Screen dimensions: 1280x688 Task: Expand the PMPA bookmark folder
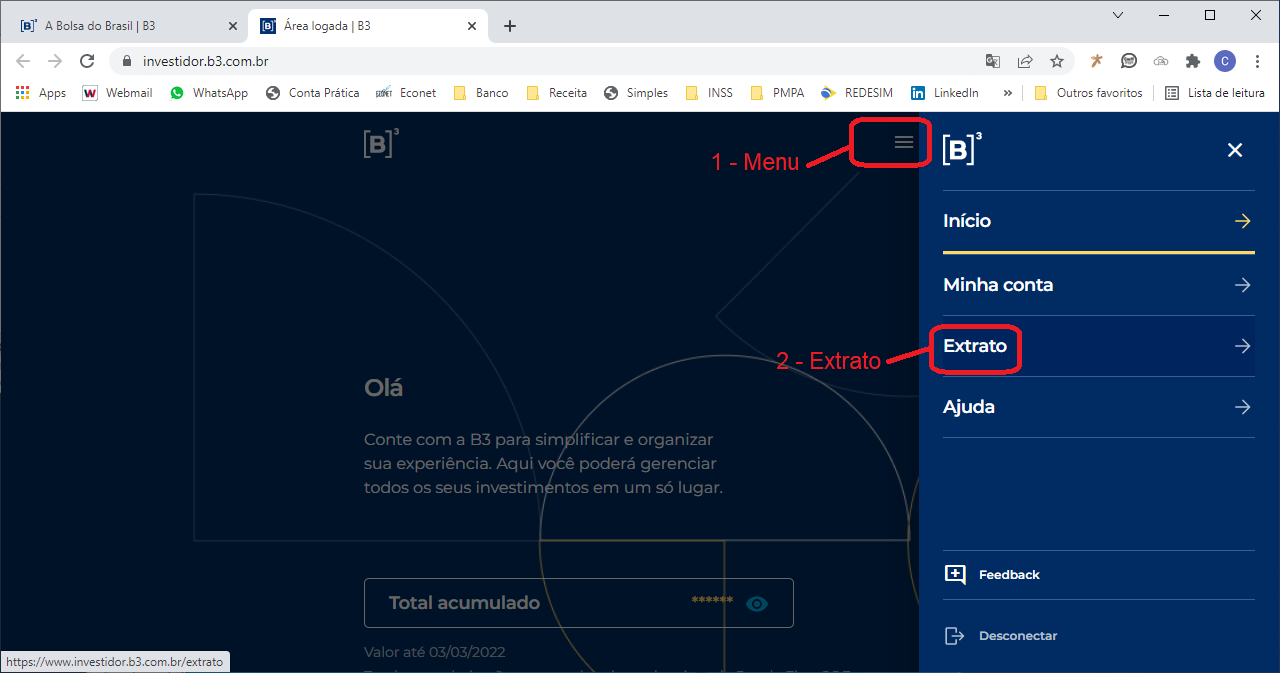coord(776,93)
